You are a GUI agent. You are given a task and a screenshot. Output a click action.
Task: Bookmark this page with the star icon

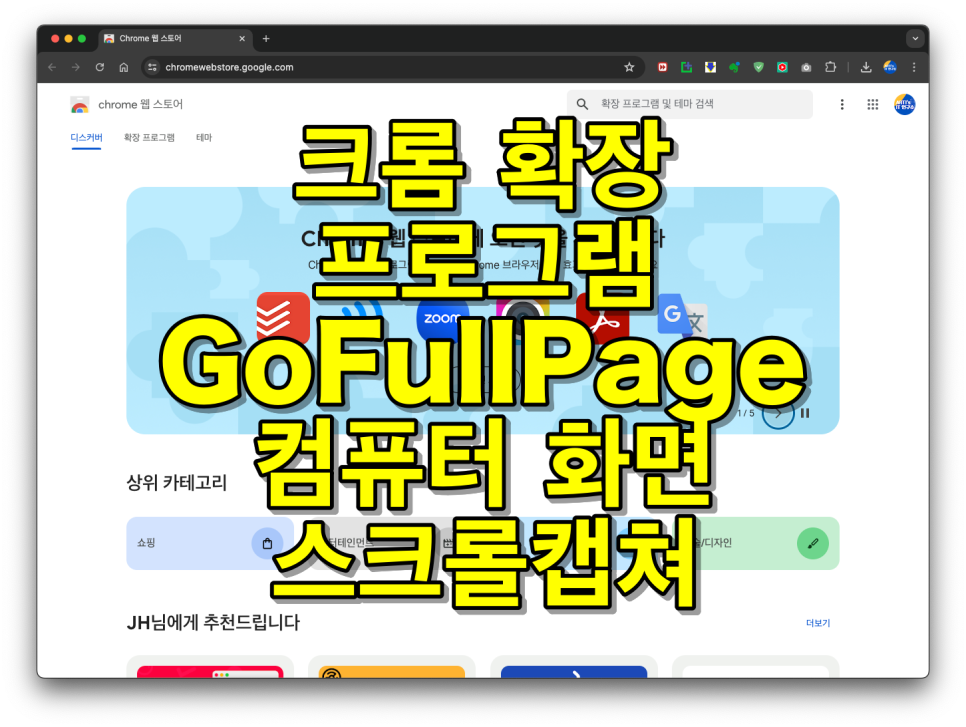pos(629,67)
